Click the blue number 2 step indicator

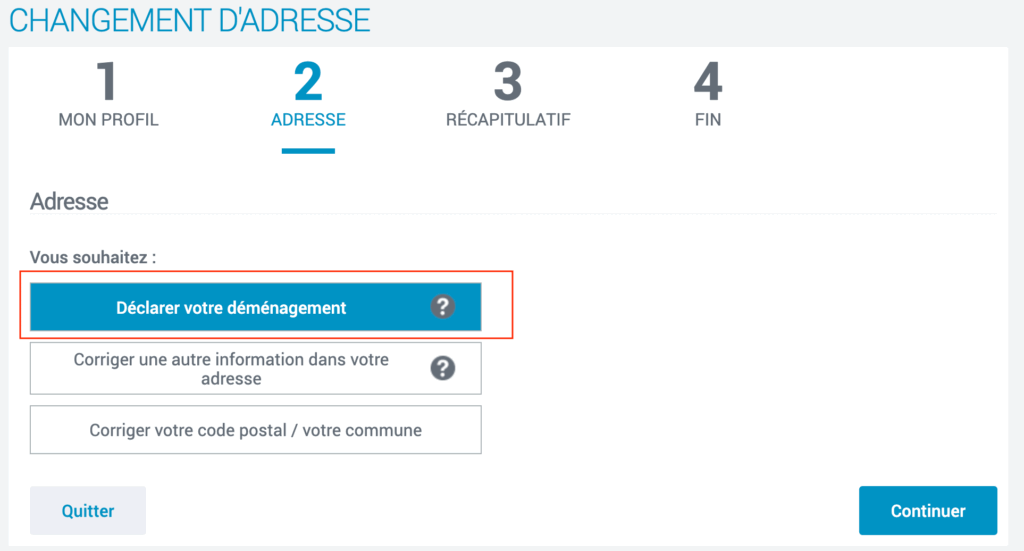[308, 81]
